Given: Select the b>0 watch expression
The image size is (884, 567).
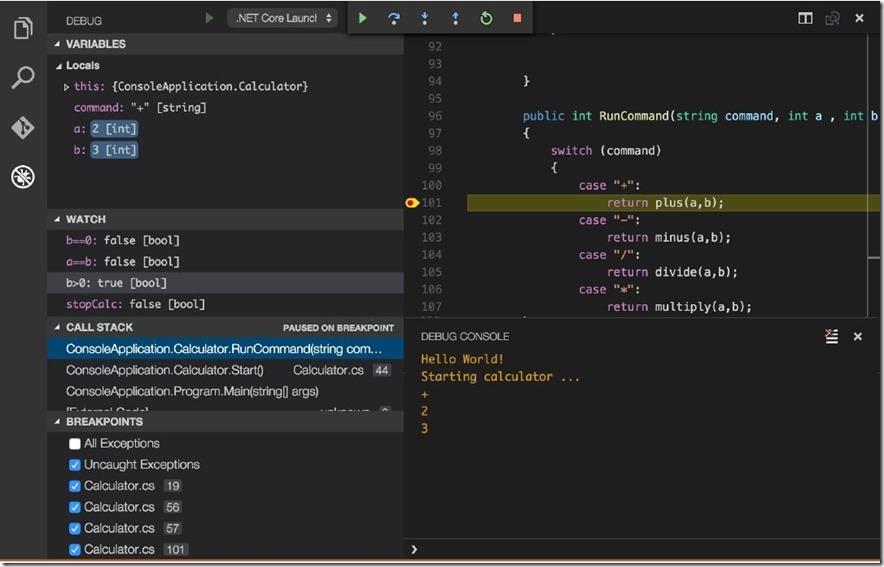Looking at the screenshot, I should tap(226, 283).
